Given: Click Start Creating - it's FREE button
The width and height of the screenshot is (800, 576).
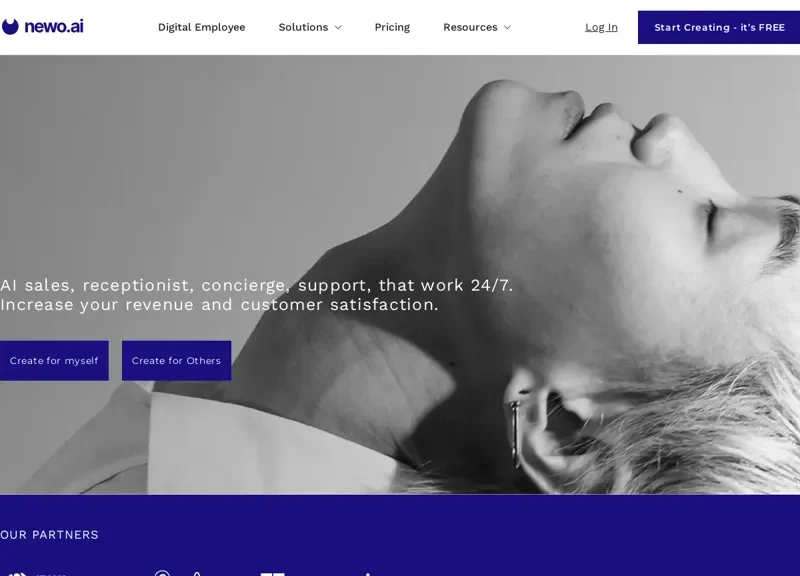Looking at the screenshot, I should pos(719,27).
